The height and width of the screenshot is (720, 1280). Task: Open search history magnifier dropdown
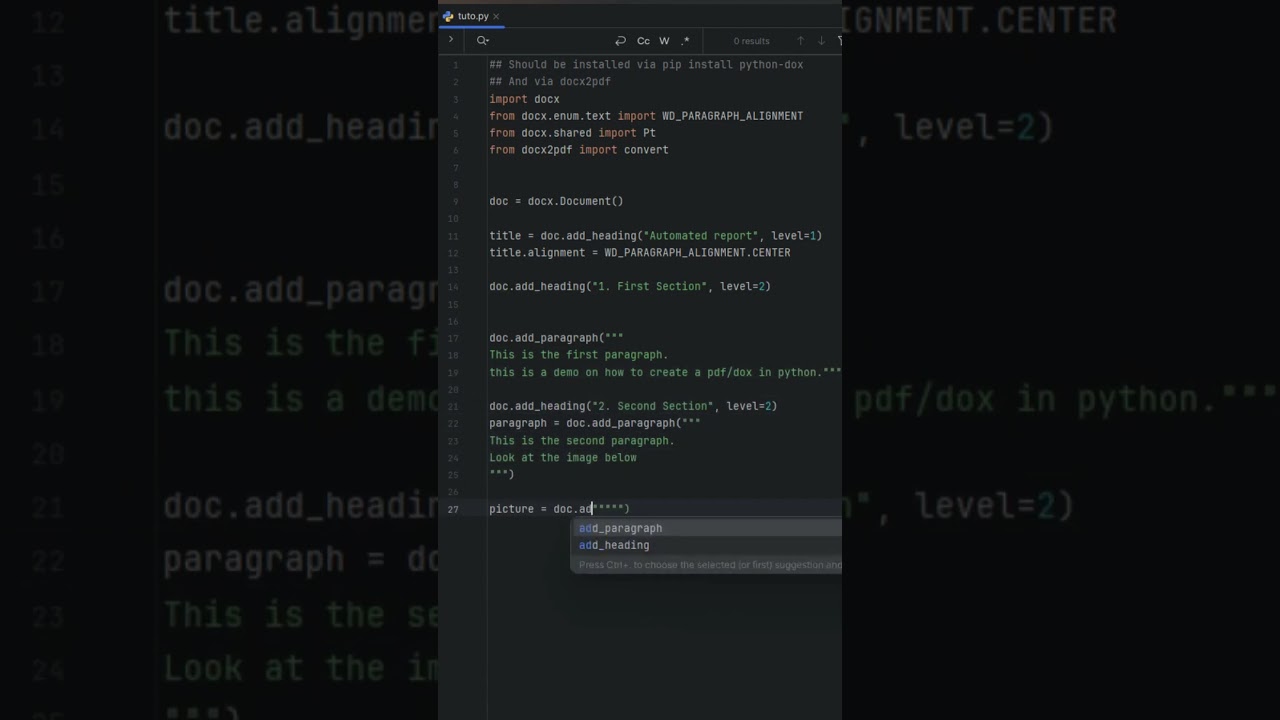coord(483,41)
